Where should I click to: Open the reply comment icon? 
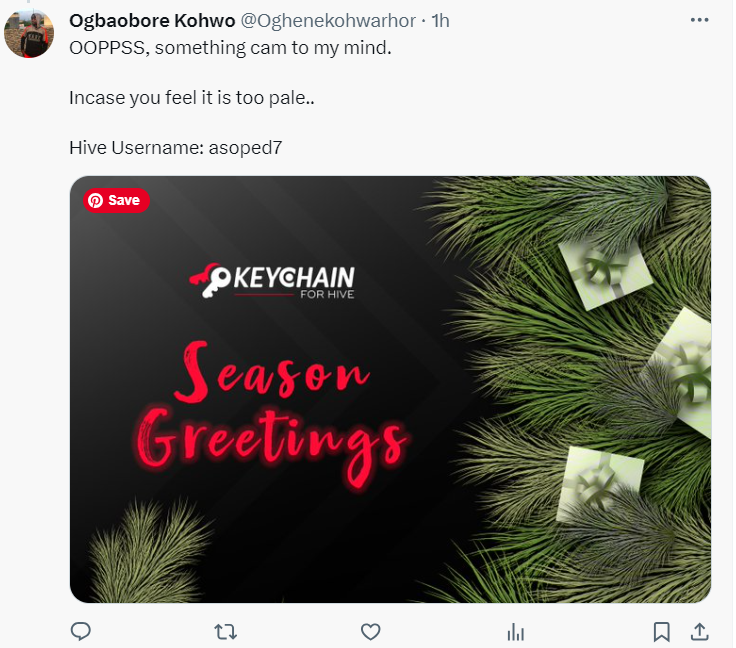click(x=81, y=631)
